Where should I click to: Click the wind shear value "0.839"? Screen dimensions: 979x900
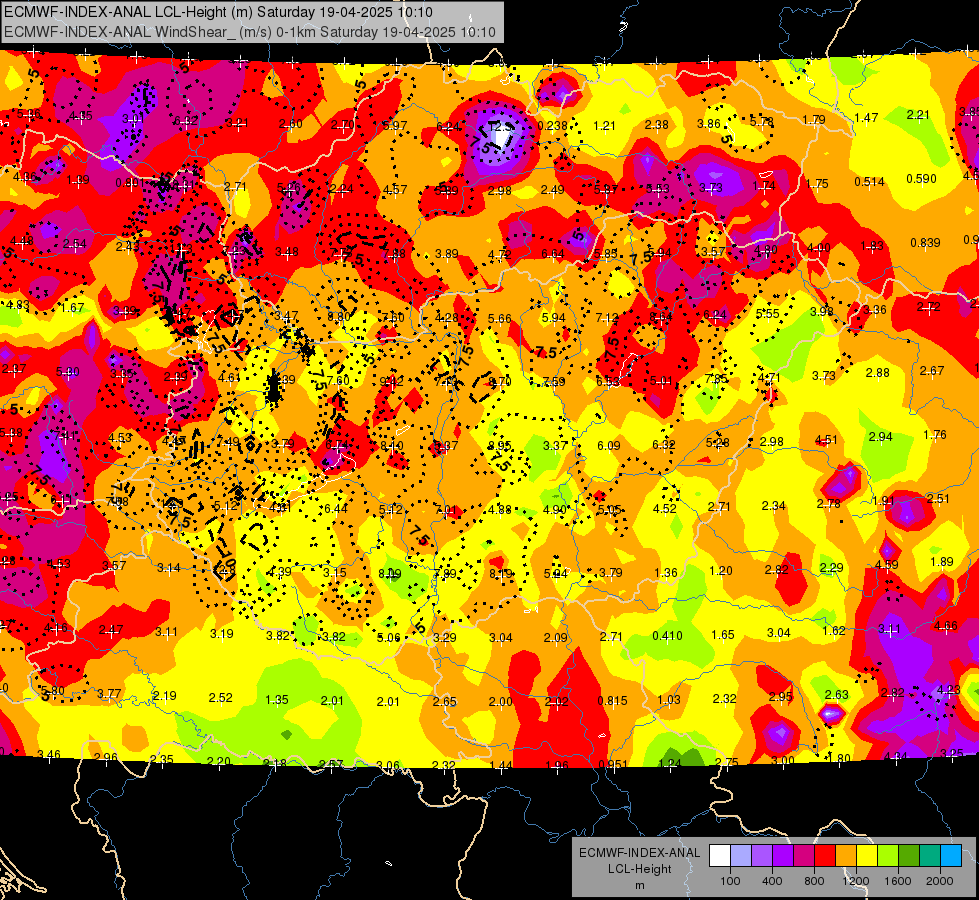click(925, 243)
